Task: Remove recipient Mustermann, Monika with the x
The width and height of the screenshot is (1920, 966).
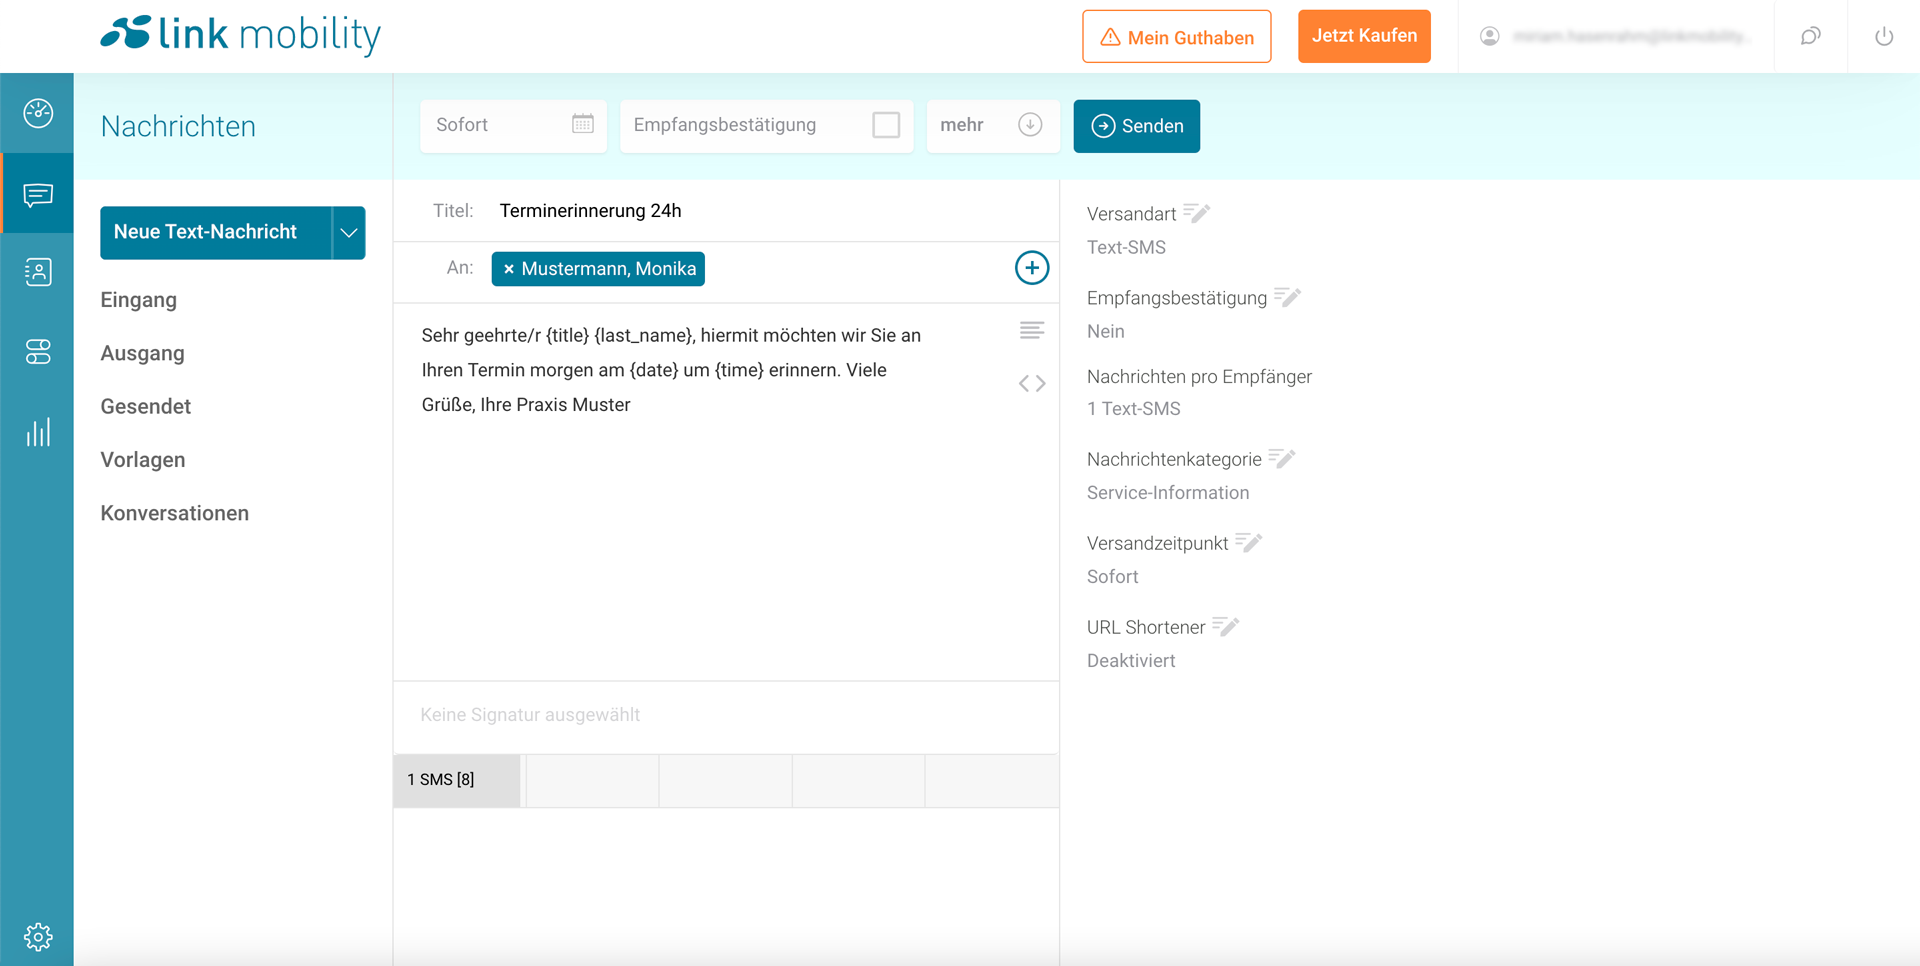Action: (508, 269)
